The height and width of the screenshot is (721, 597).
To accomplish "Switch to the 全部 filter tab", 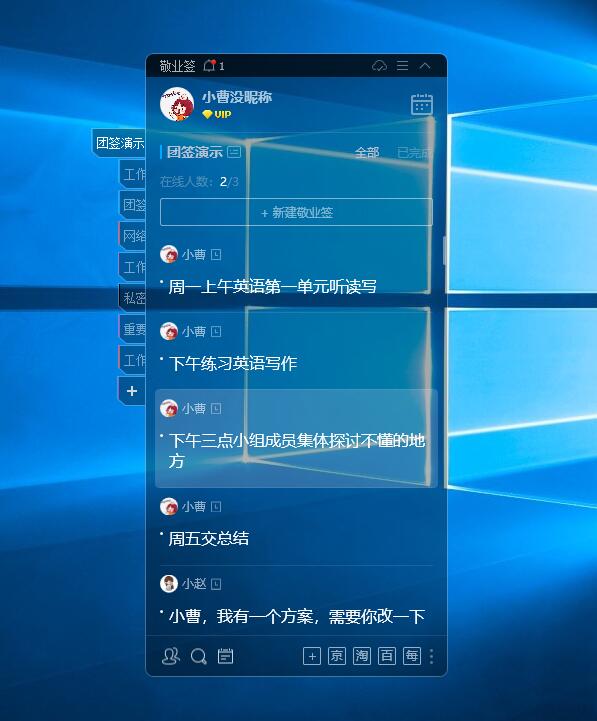I will point(367,152).
